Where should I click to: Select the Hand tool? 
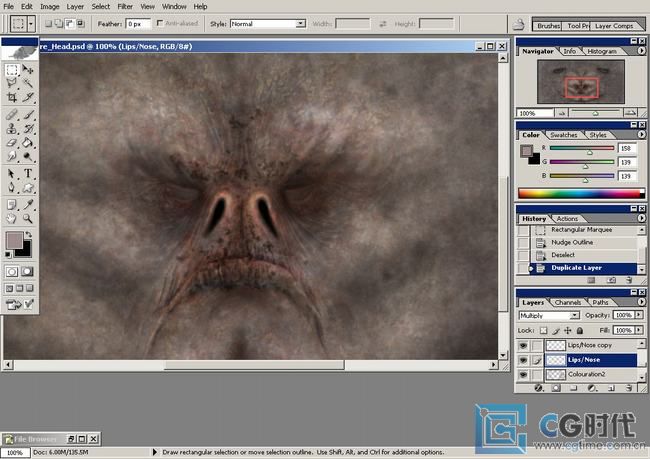[x=12, y=218]
